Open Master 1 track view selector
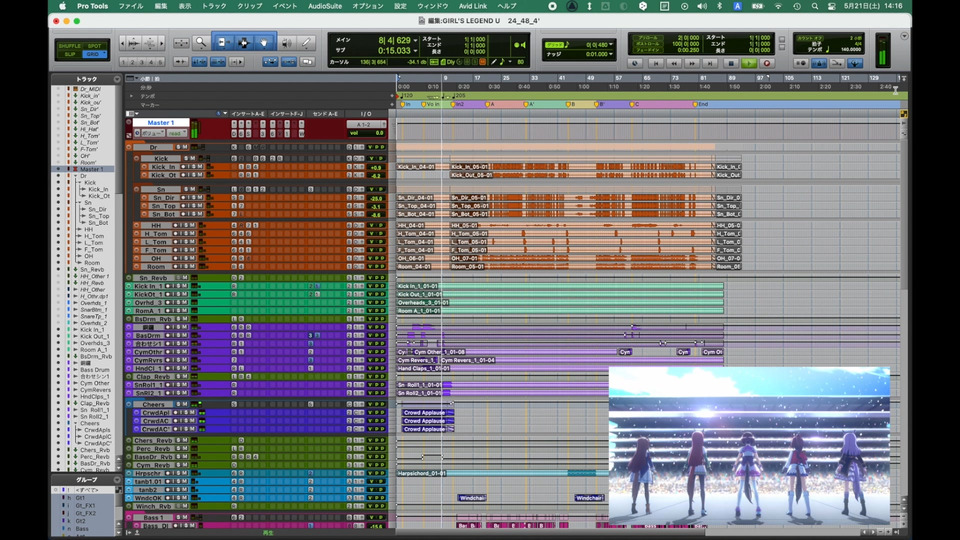The image size is (960, 540). pyautogui.click(x=152, y=133)
